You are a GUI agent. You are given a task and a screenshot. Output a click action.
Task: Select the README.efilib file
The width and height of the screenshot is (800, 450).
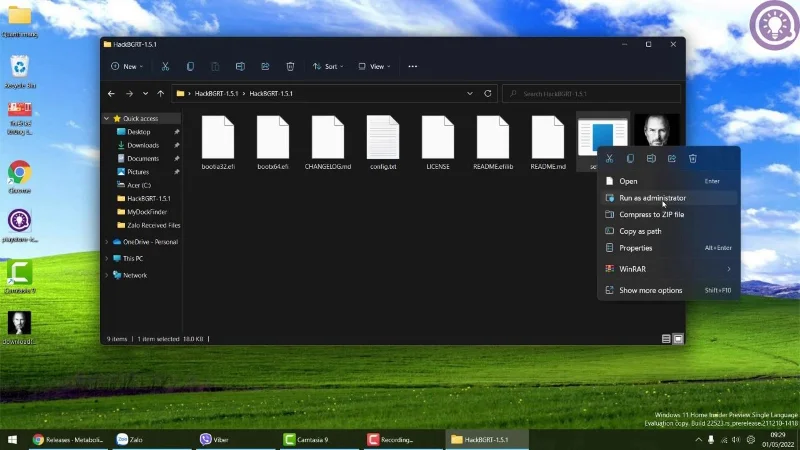click(x=493, y=142)
